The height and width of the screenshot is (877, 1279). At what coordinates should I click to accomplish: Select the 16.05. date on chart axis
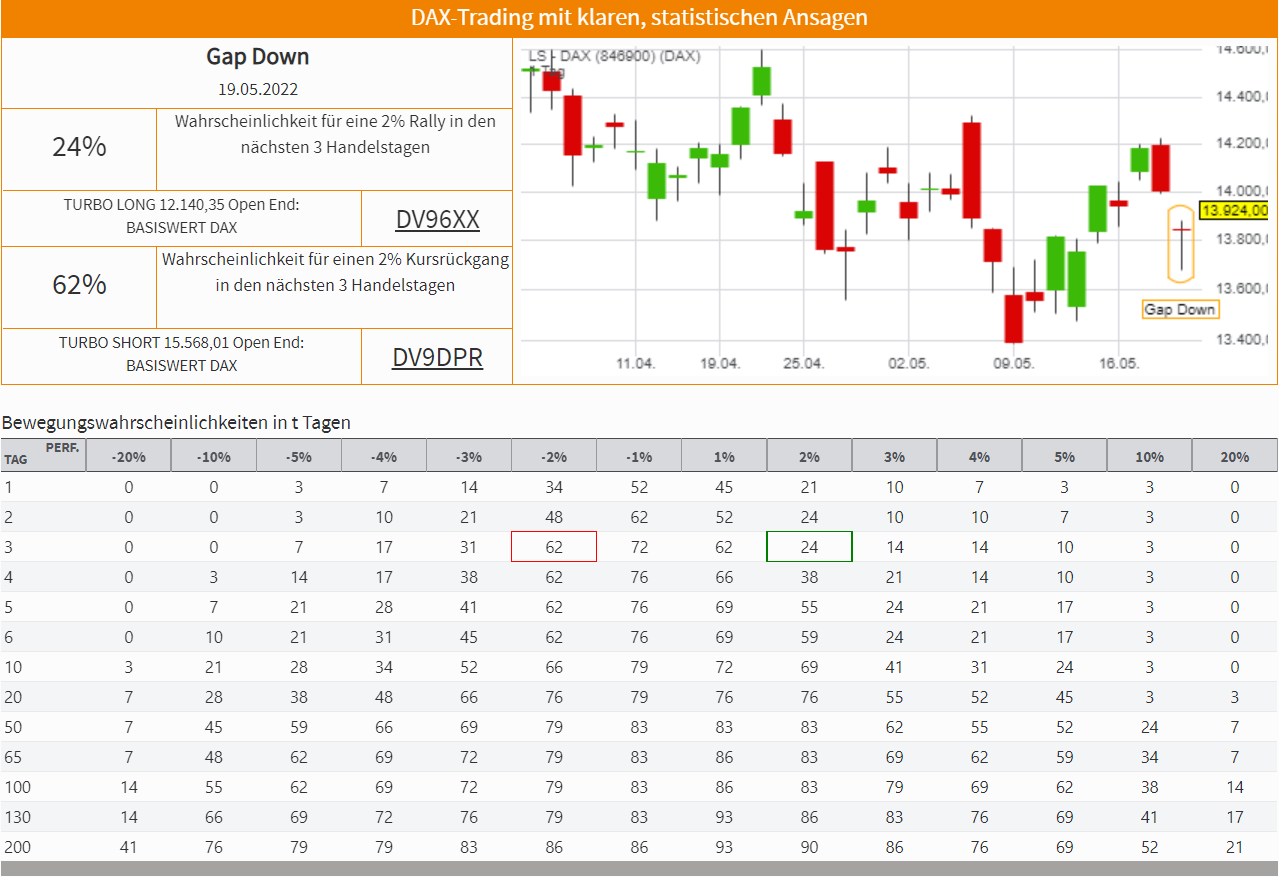(1119, 364)
